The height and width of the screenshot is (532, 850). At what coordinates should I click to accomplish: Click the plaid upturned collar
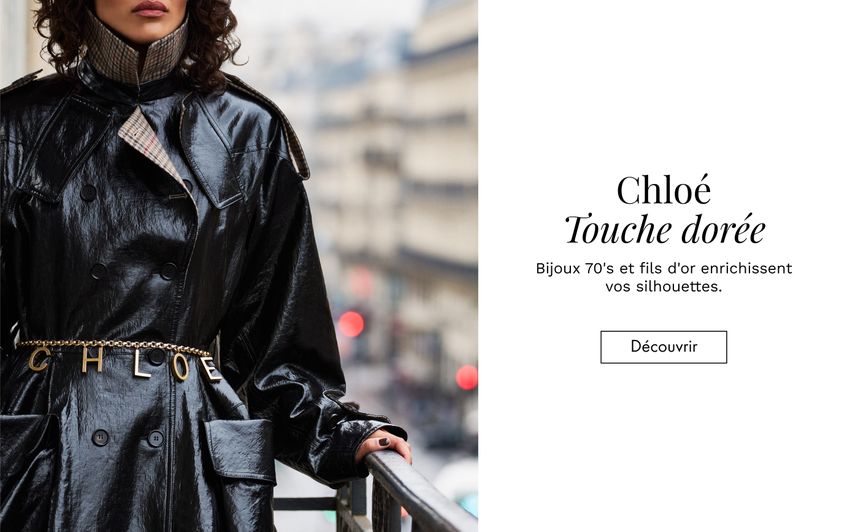pos(137,49)
